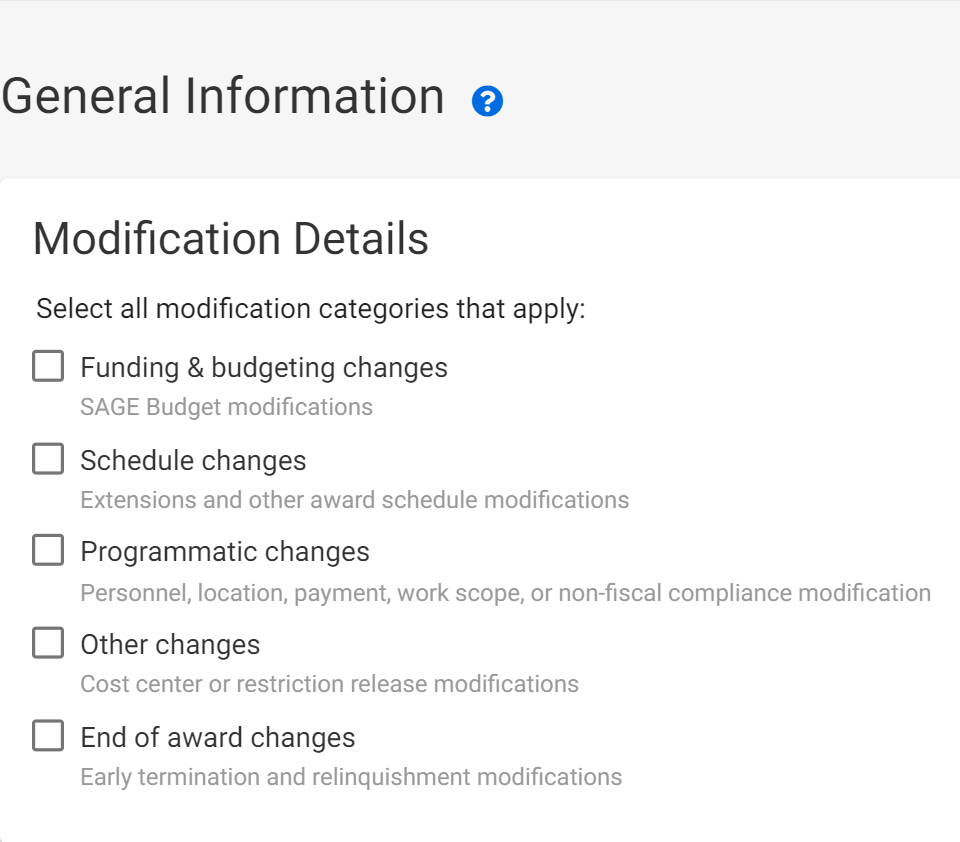This screenshot has height=842, width=960.
Task: Click the Modification Details section heading
Action: [x=231, y=240]
